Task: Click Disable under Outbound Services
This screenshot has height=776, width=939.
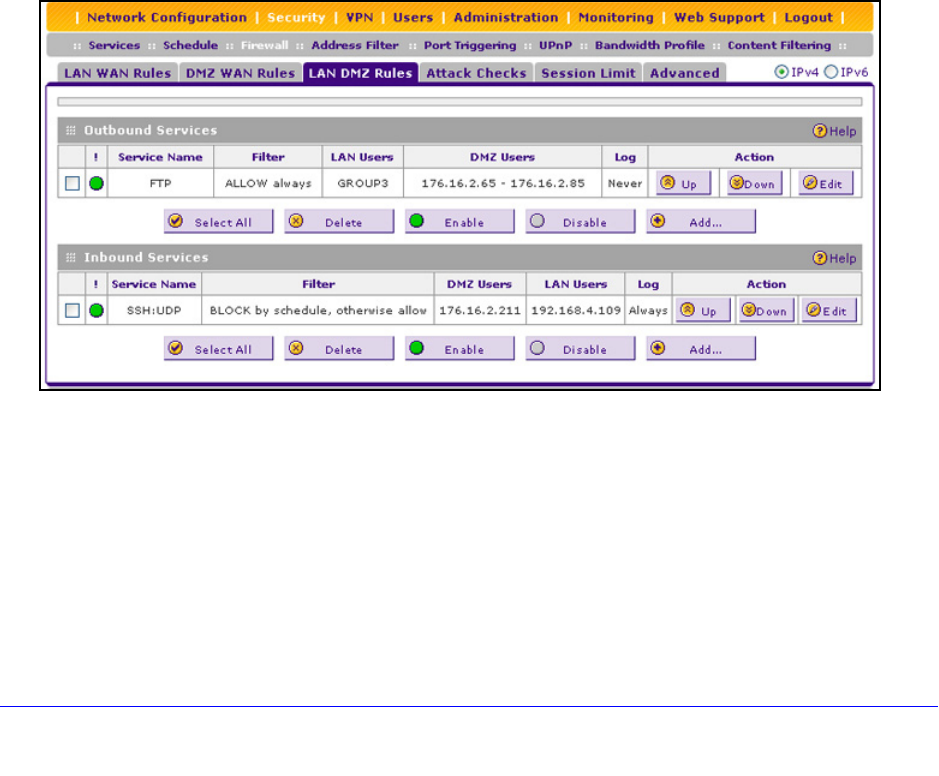Action: tap(580, 222)
